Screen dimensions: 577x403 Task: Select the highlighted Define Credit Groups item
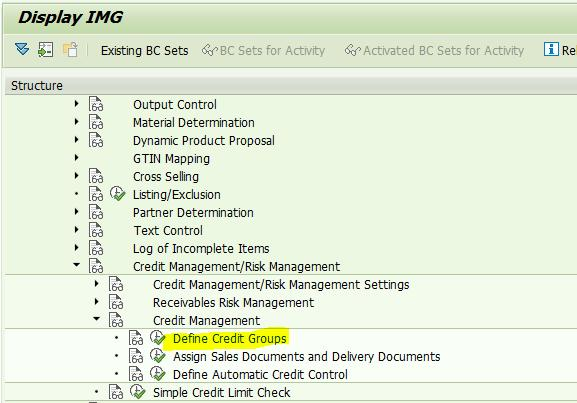click(x=230, y=339)
